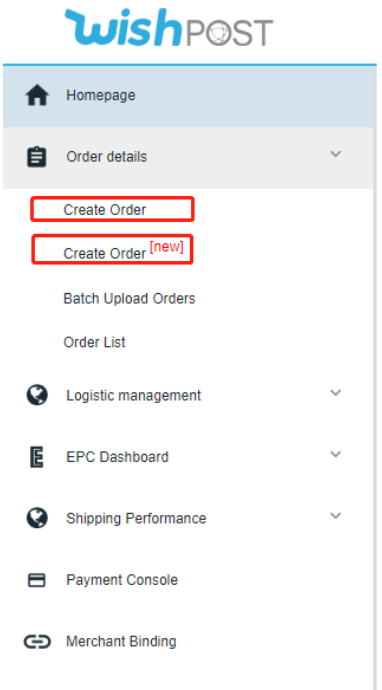382x690 pixels.
Task: Click the WishPost logo
Action: click(x=169, y=28)
